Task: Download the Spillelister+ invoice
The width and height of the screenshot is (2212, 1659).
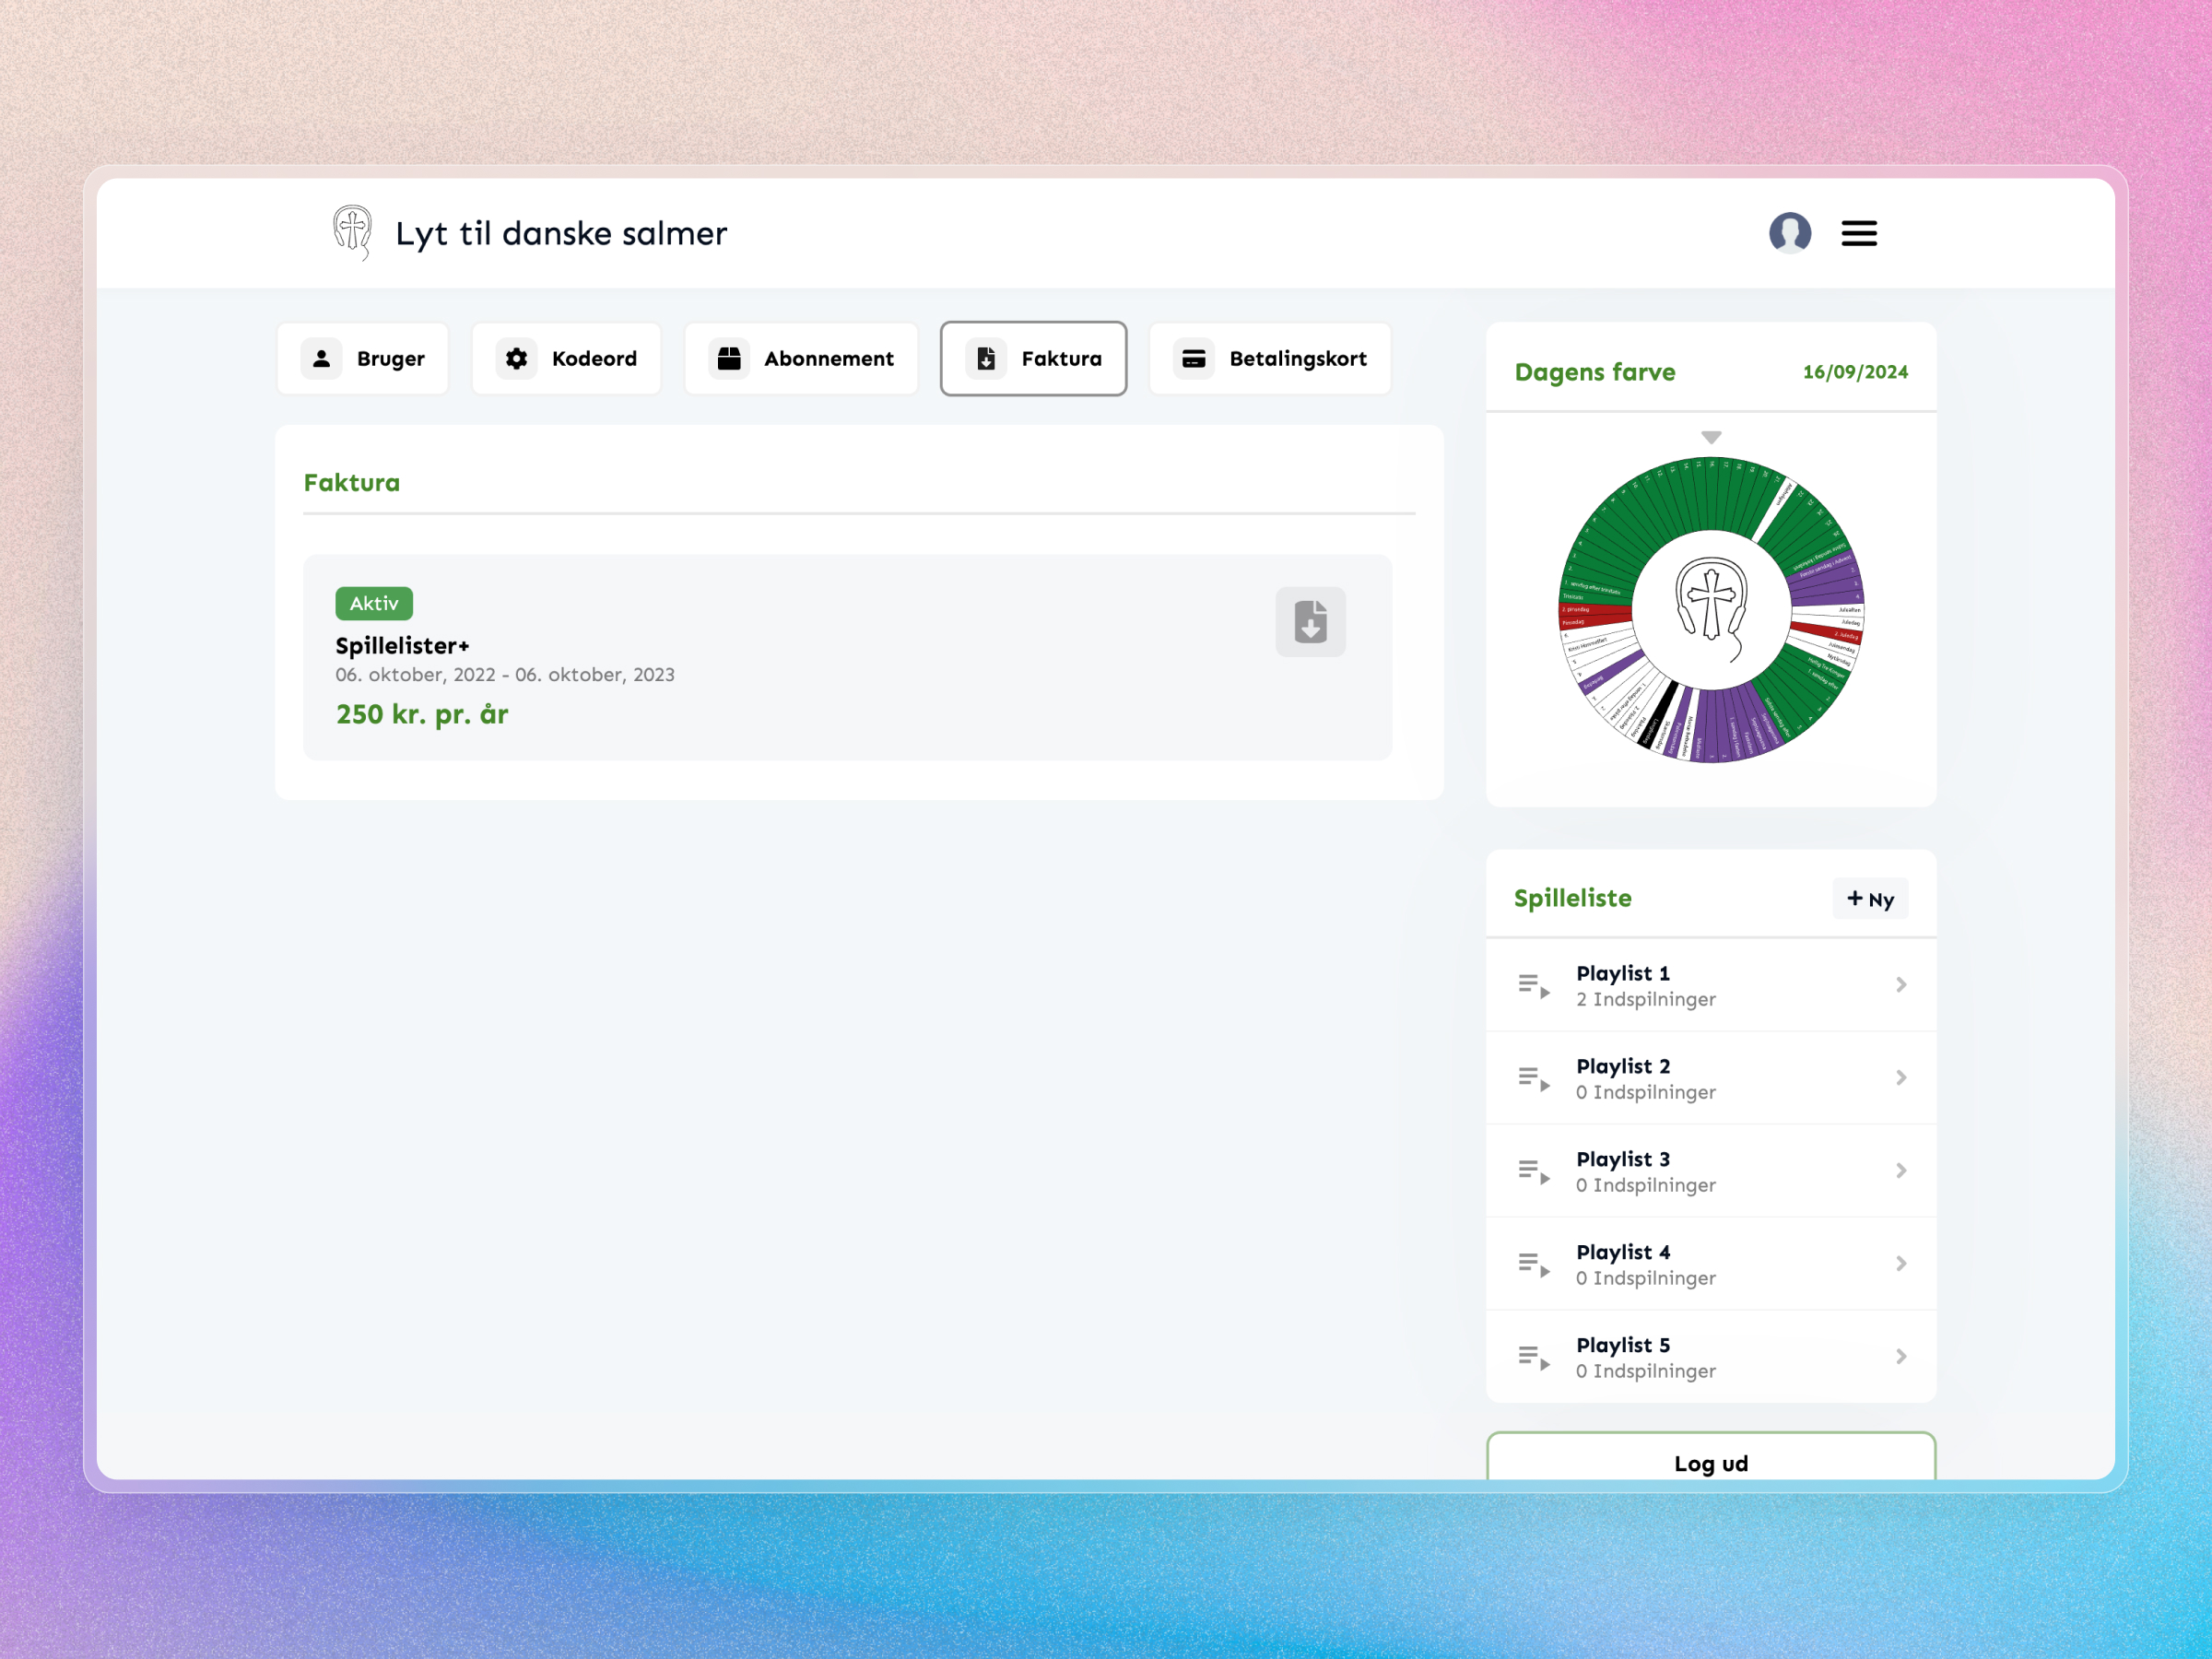Action: tap(1310, 622)
